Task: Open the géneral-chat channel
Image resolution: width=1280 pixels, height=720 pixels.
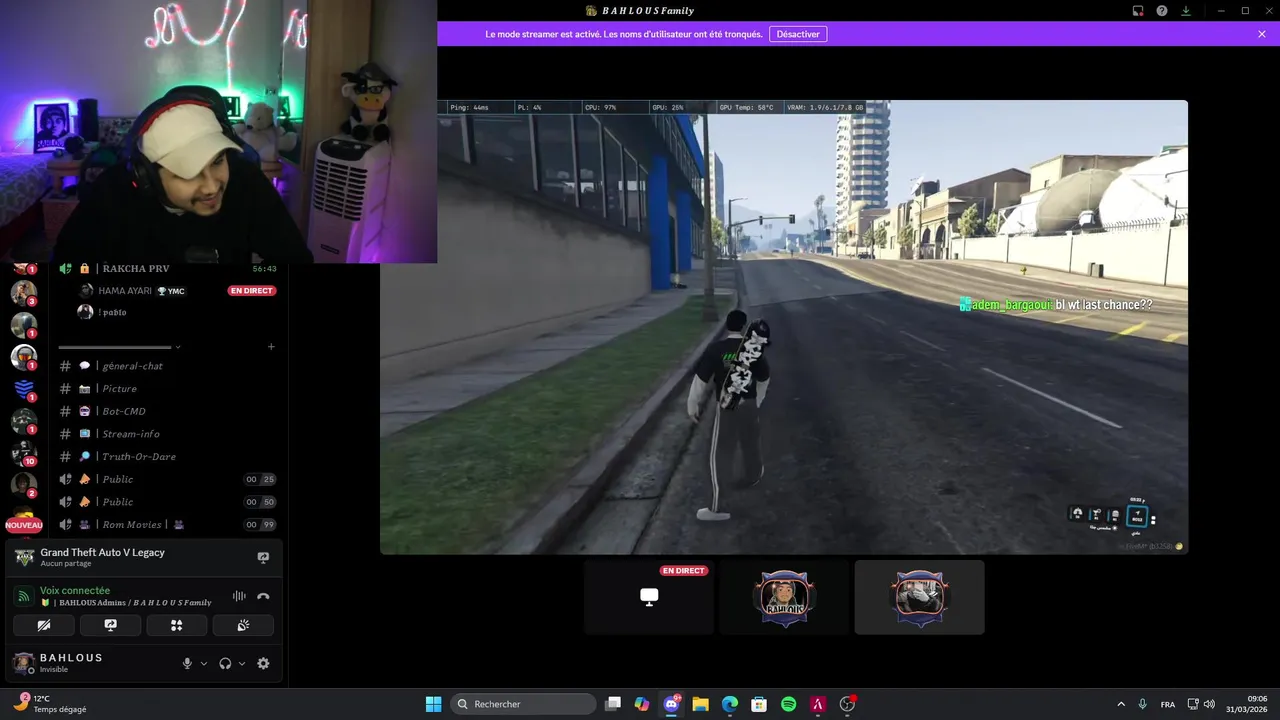Action: pyautogui.click(x=167, y=366)
